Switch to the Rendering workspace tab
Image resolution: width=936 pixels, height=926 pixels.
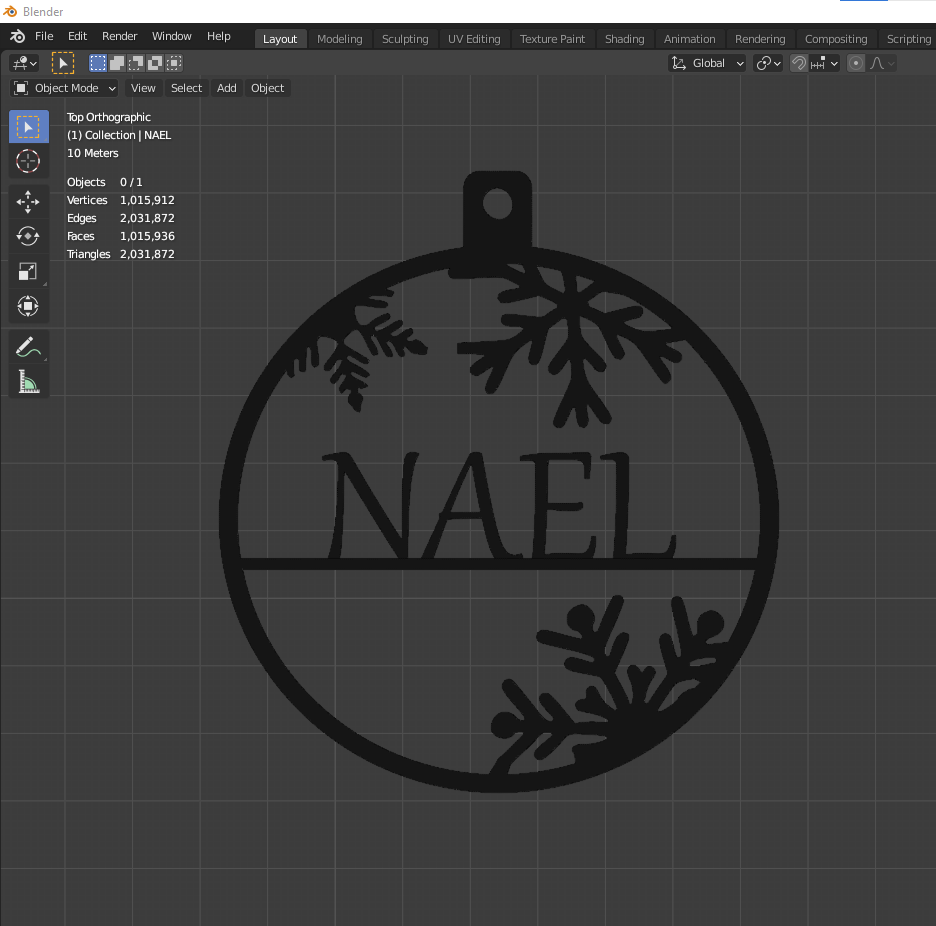click(760, 39)
